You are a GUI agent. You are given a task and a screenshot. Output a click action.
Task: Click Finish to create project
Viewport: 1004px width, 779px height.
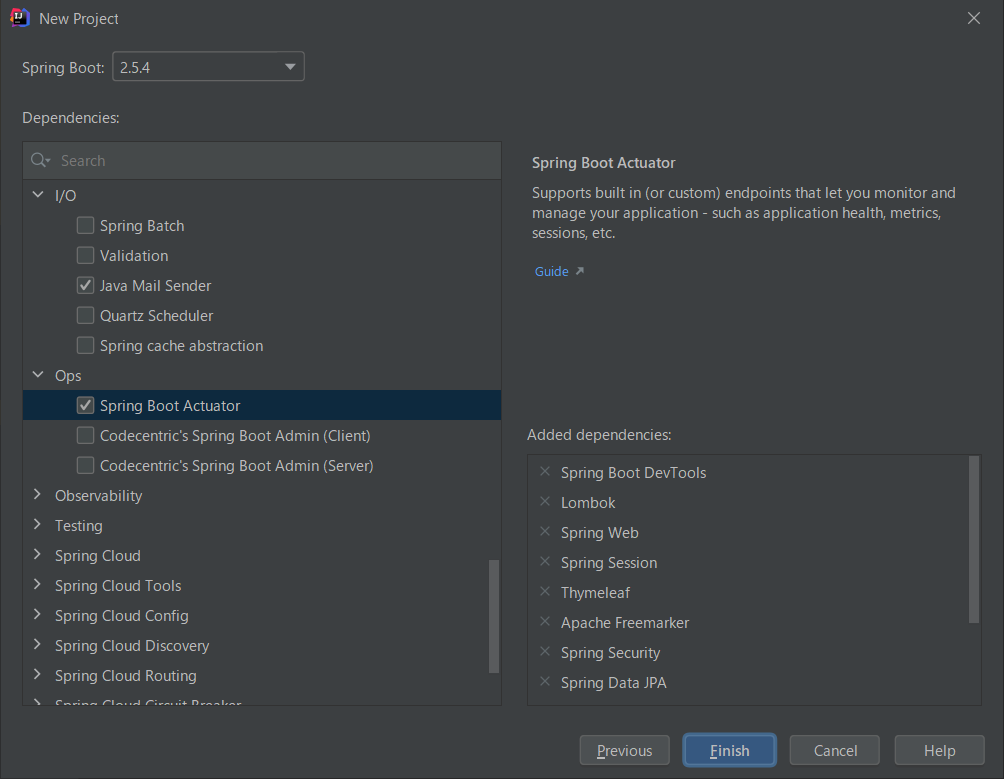[729, 750]
